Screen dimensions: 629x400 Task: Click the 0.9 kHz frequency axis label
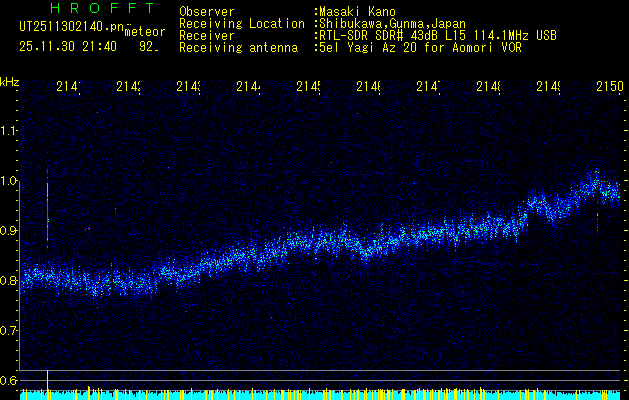click(9, 230)
